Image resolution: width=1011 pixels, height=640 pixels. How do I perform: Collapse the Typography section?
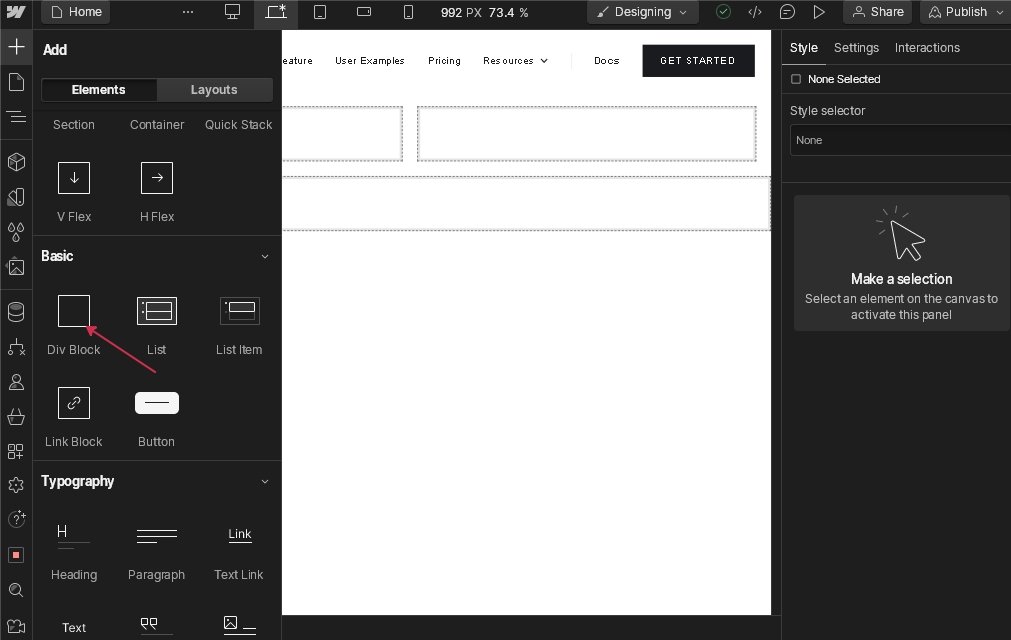265,482
